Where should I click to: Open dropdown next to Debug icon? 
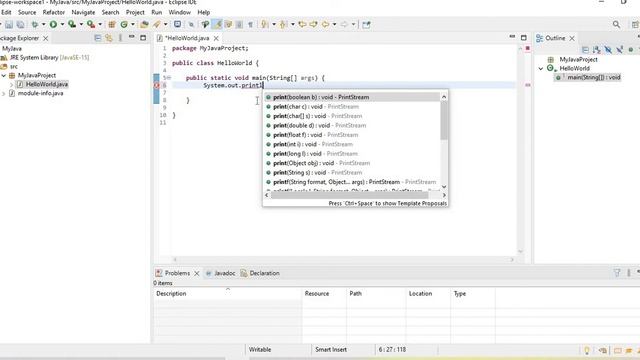(43, 24)
